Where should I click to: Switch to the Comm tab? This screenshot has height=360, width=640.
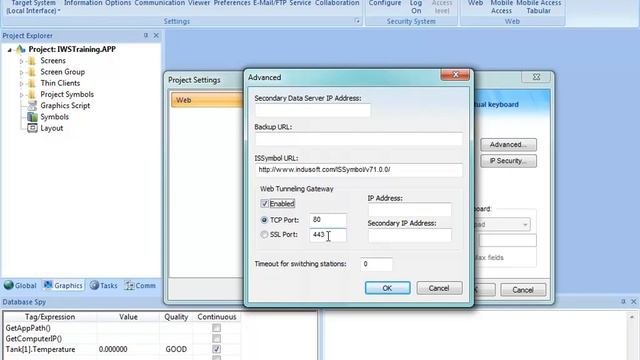point(140,285)
